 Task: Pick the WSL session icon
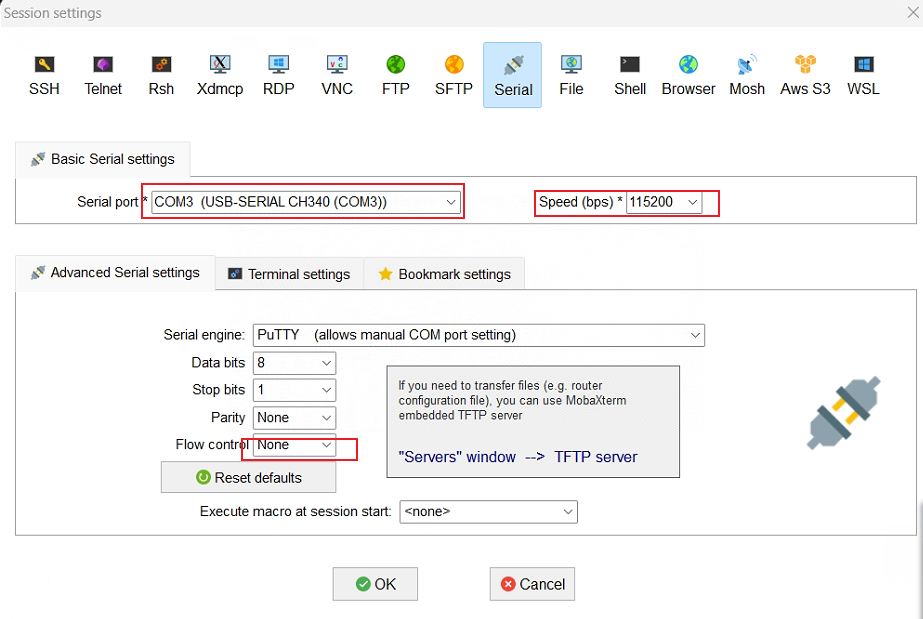click(x=863, y=75)
